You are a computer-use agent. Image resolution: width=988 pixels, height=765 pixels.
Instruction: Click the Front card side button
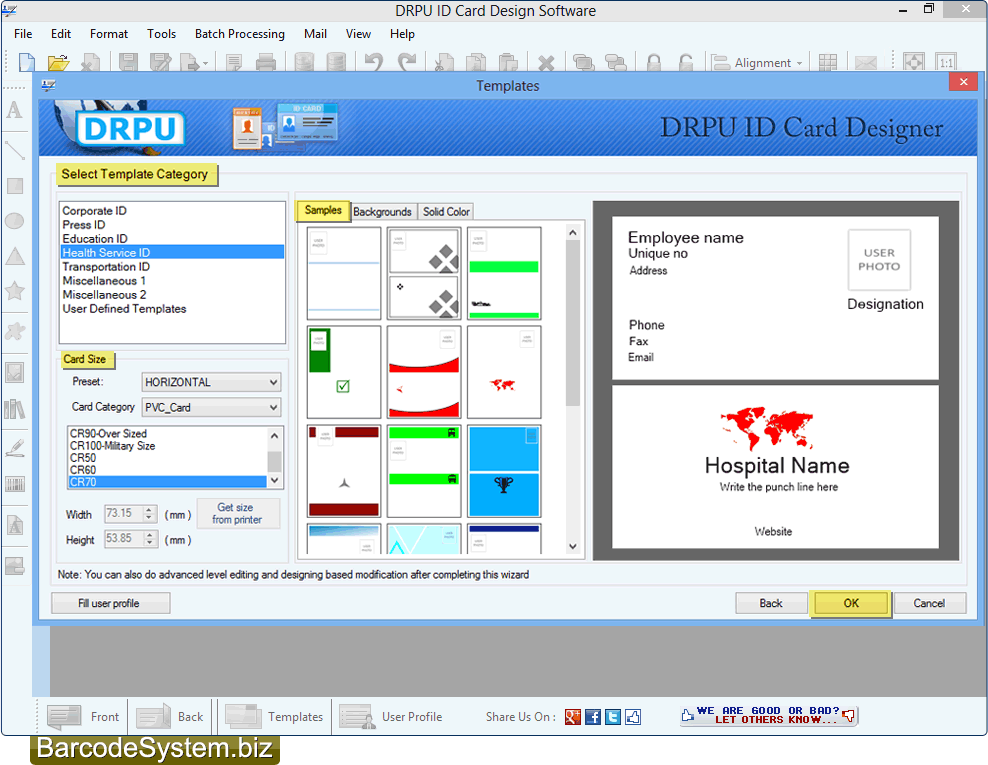click(84, 716)
